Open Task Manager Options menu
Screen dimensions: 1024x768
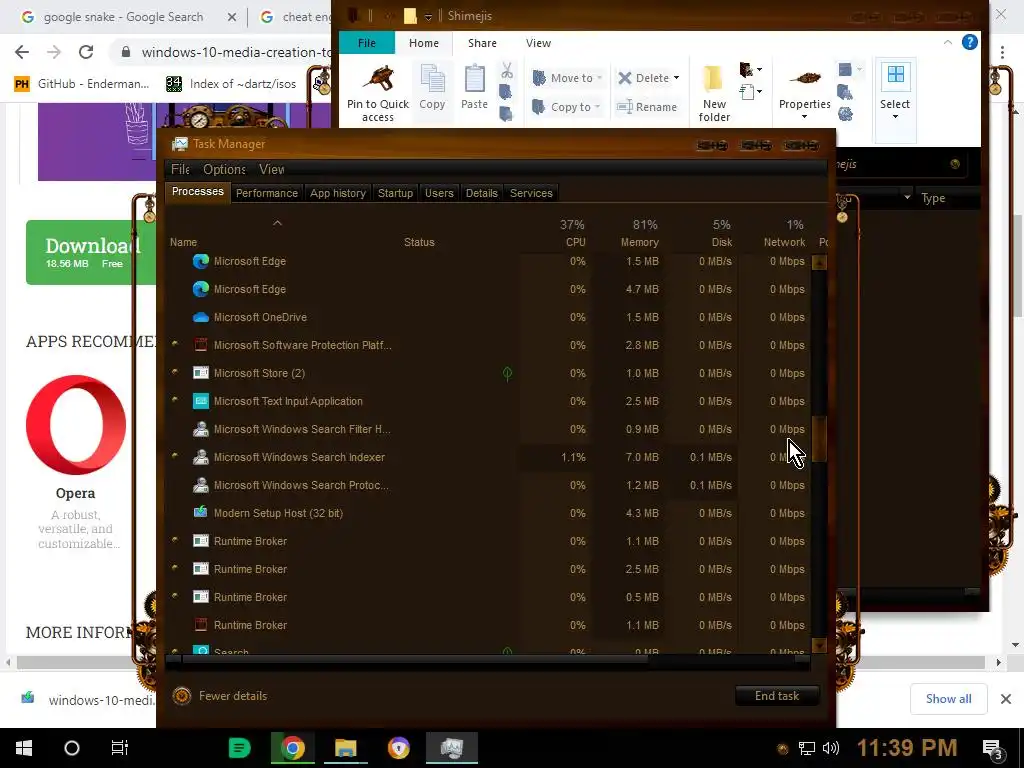click(224, 169)
